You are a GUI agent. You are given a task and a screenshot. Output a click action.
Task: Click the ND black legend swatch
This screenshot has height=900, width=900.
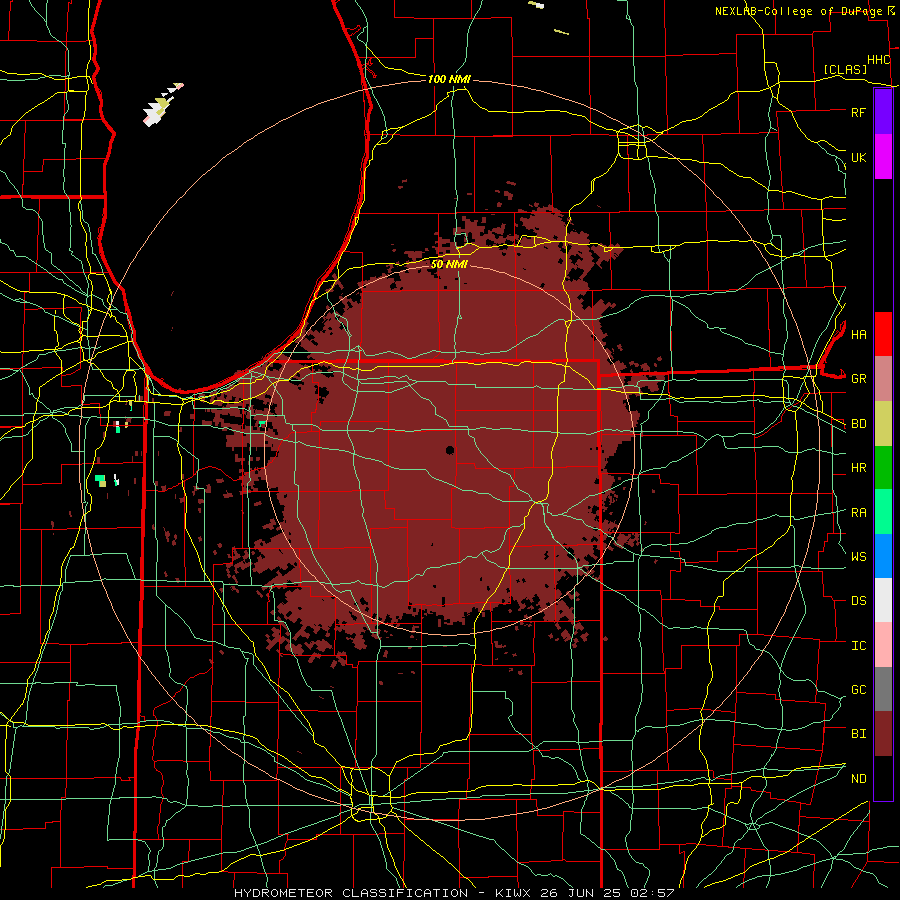click(x=883, y=778)
